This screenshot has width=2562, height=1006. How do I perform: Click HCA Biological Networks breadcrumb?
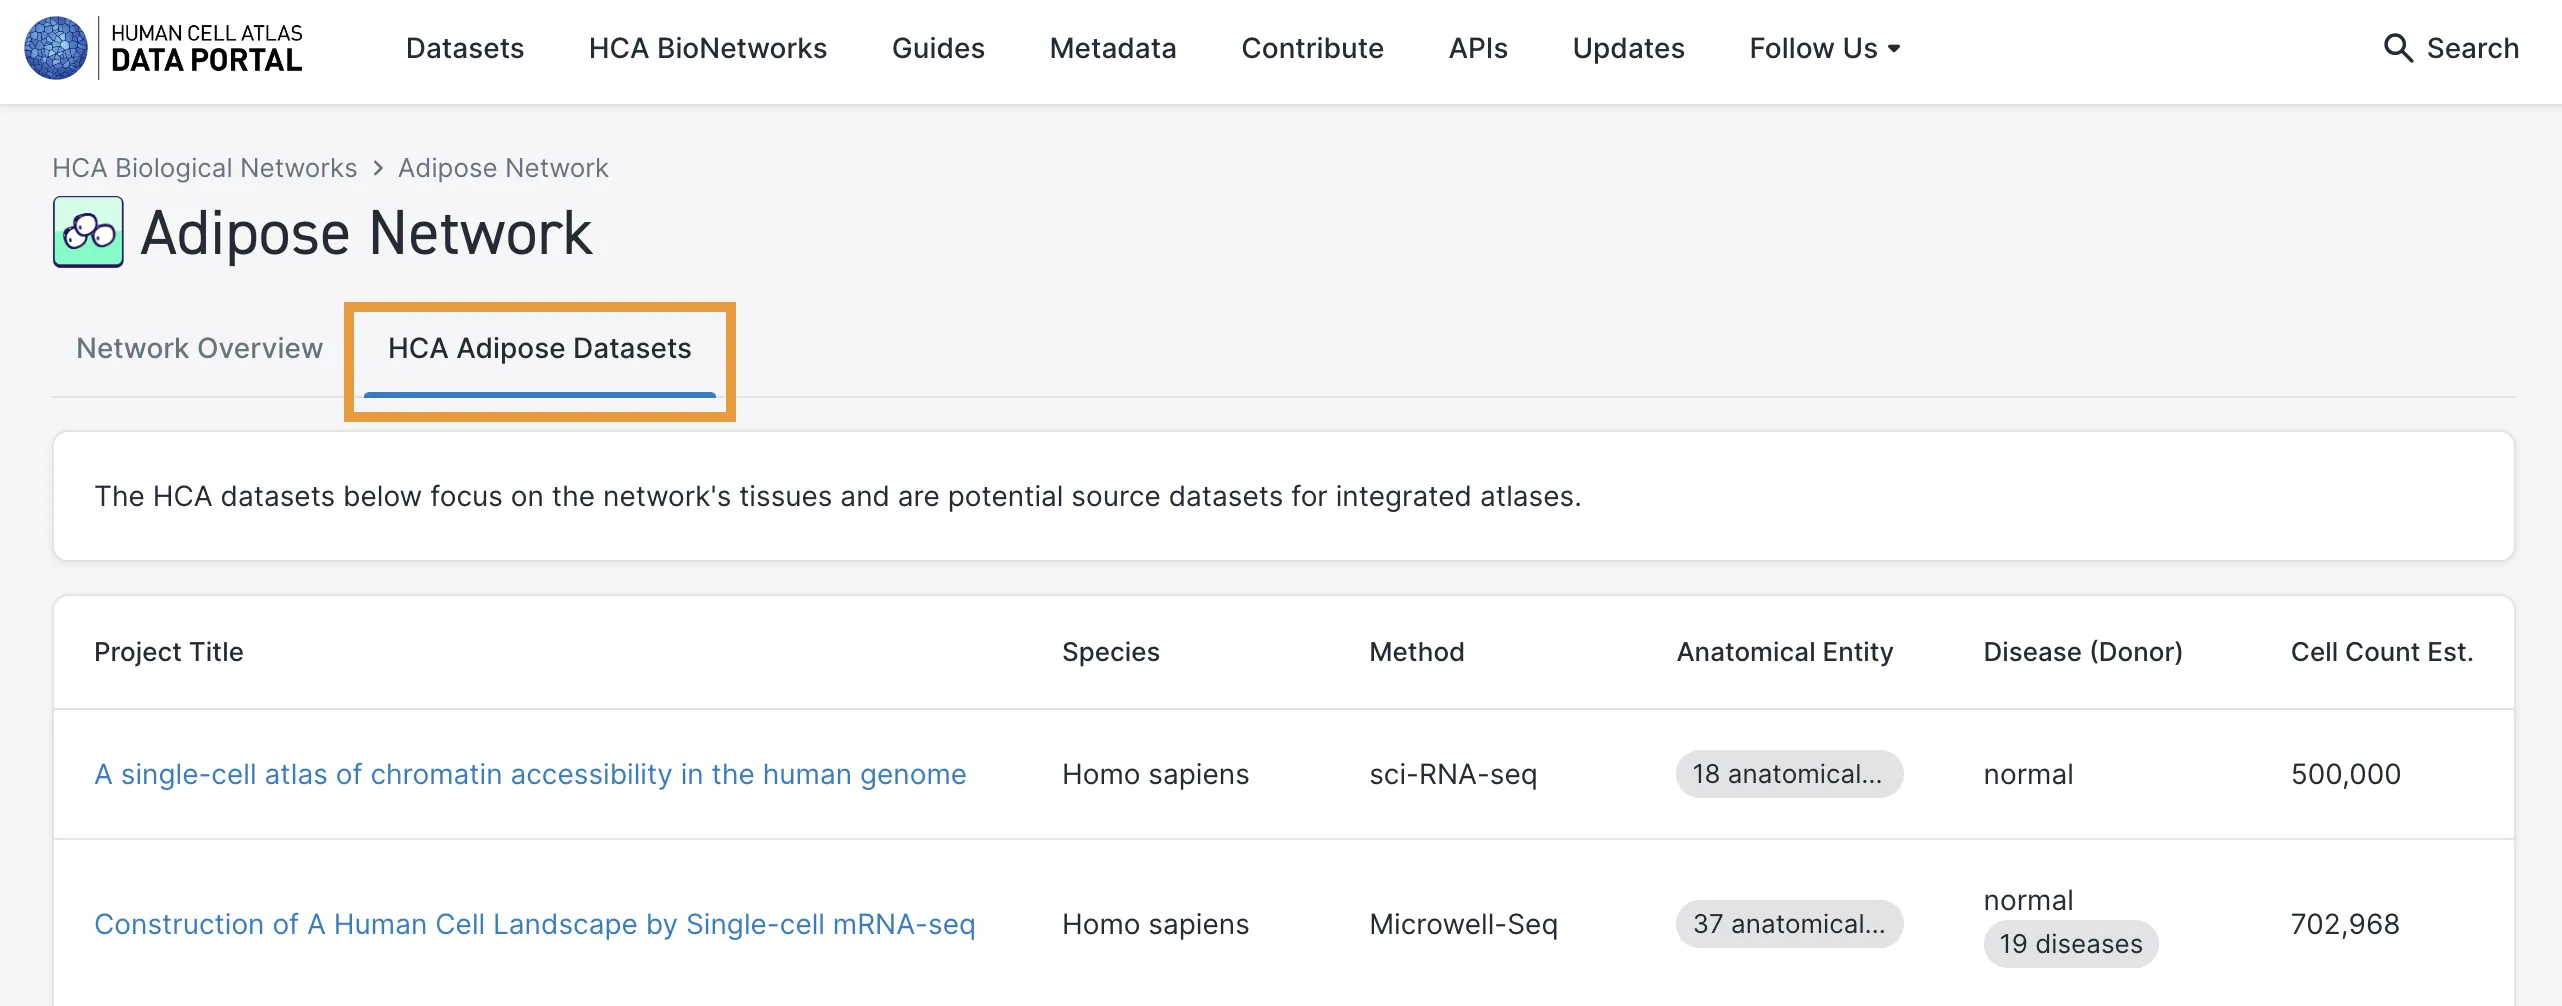click(x=204, y=168)
